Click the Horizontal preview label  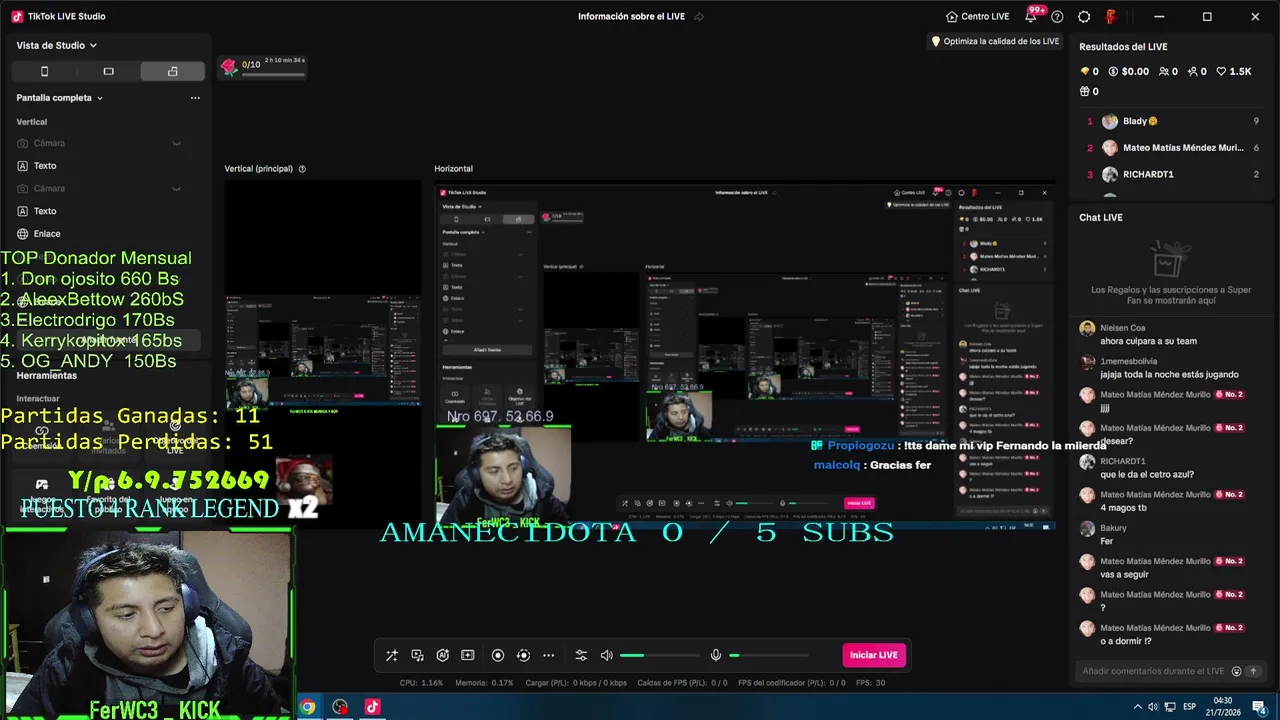pos(453,169)
